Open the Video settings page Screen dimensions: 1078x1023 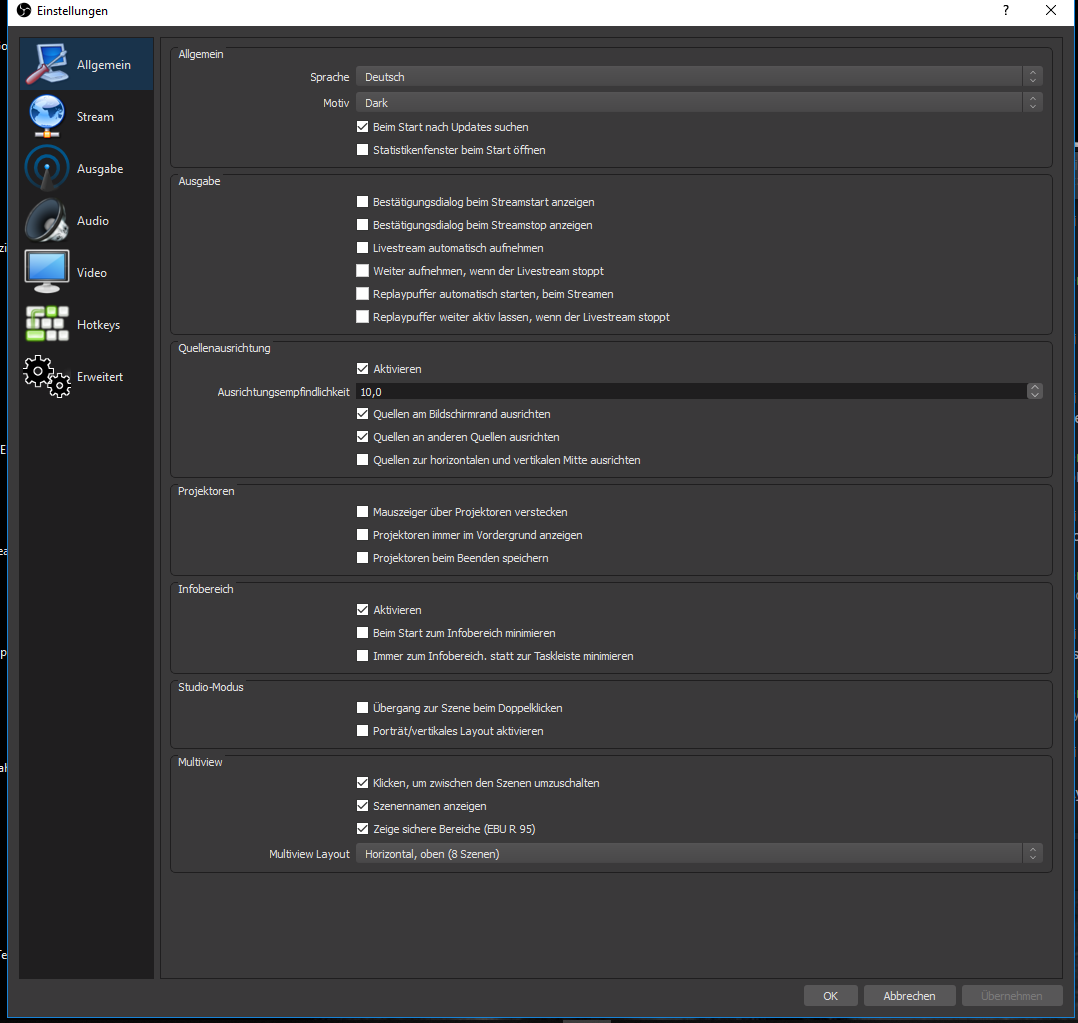pyautogui.click(x=86, y=272)
